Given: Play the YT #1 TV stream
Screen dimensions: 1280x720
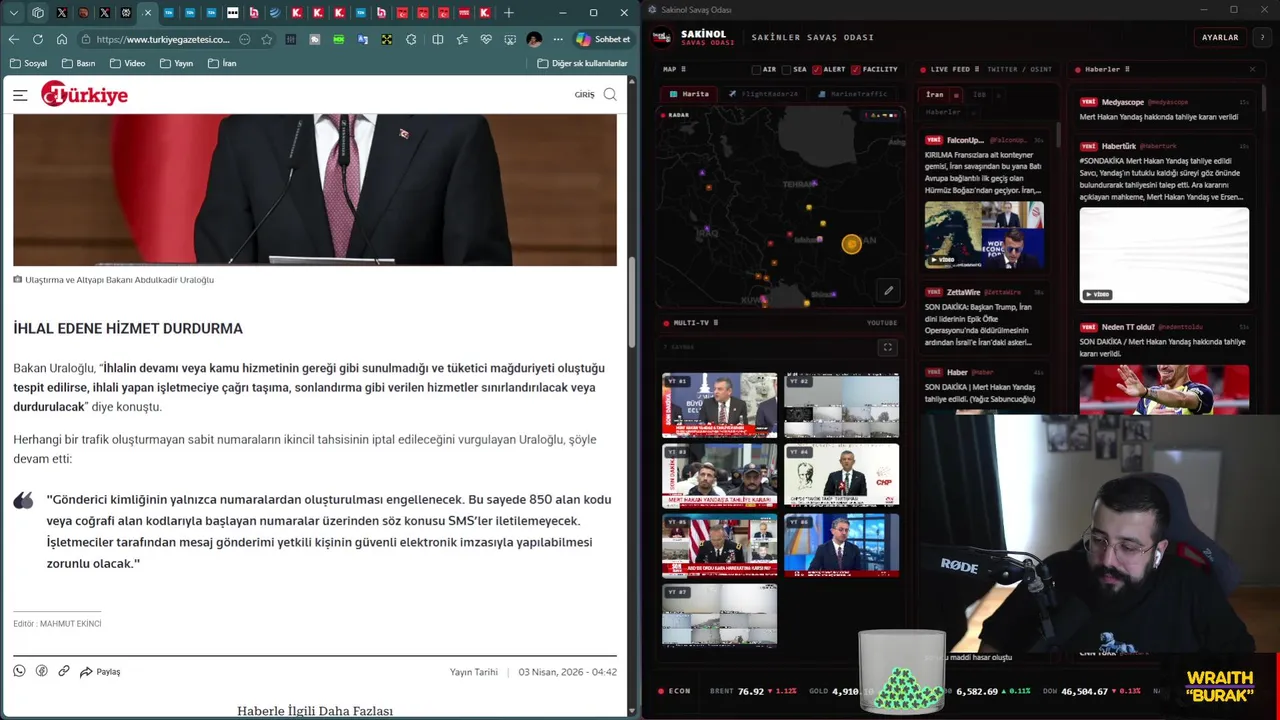Looking at the screenshot, I should pos(719,405).
